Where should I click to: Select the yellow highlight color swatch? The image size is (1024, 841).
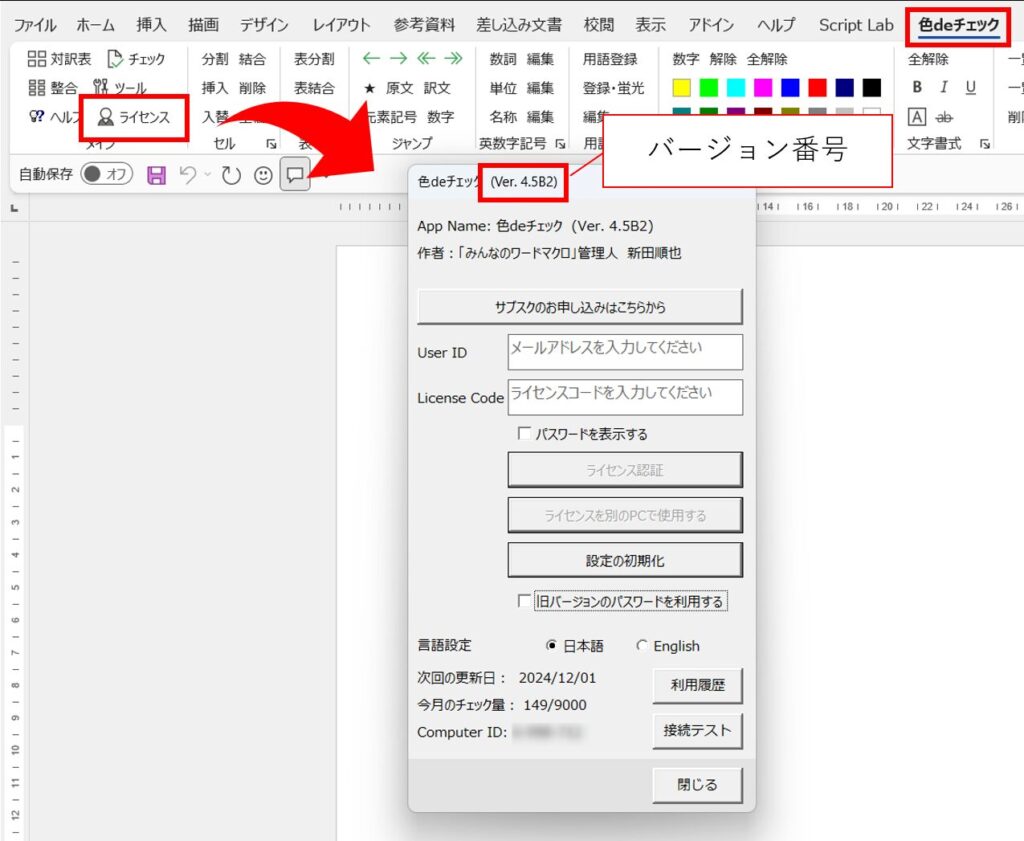[x=682, y=88]
